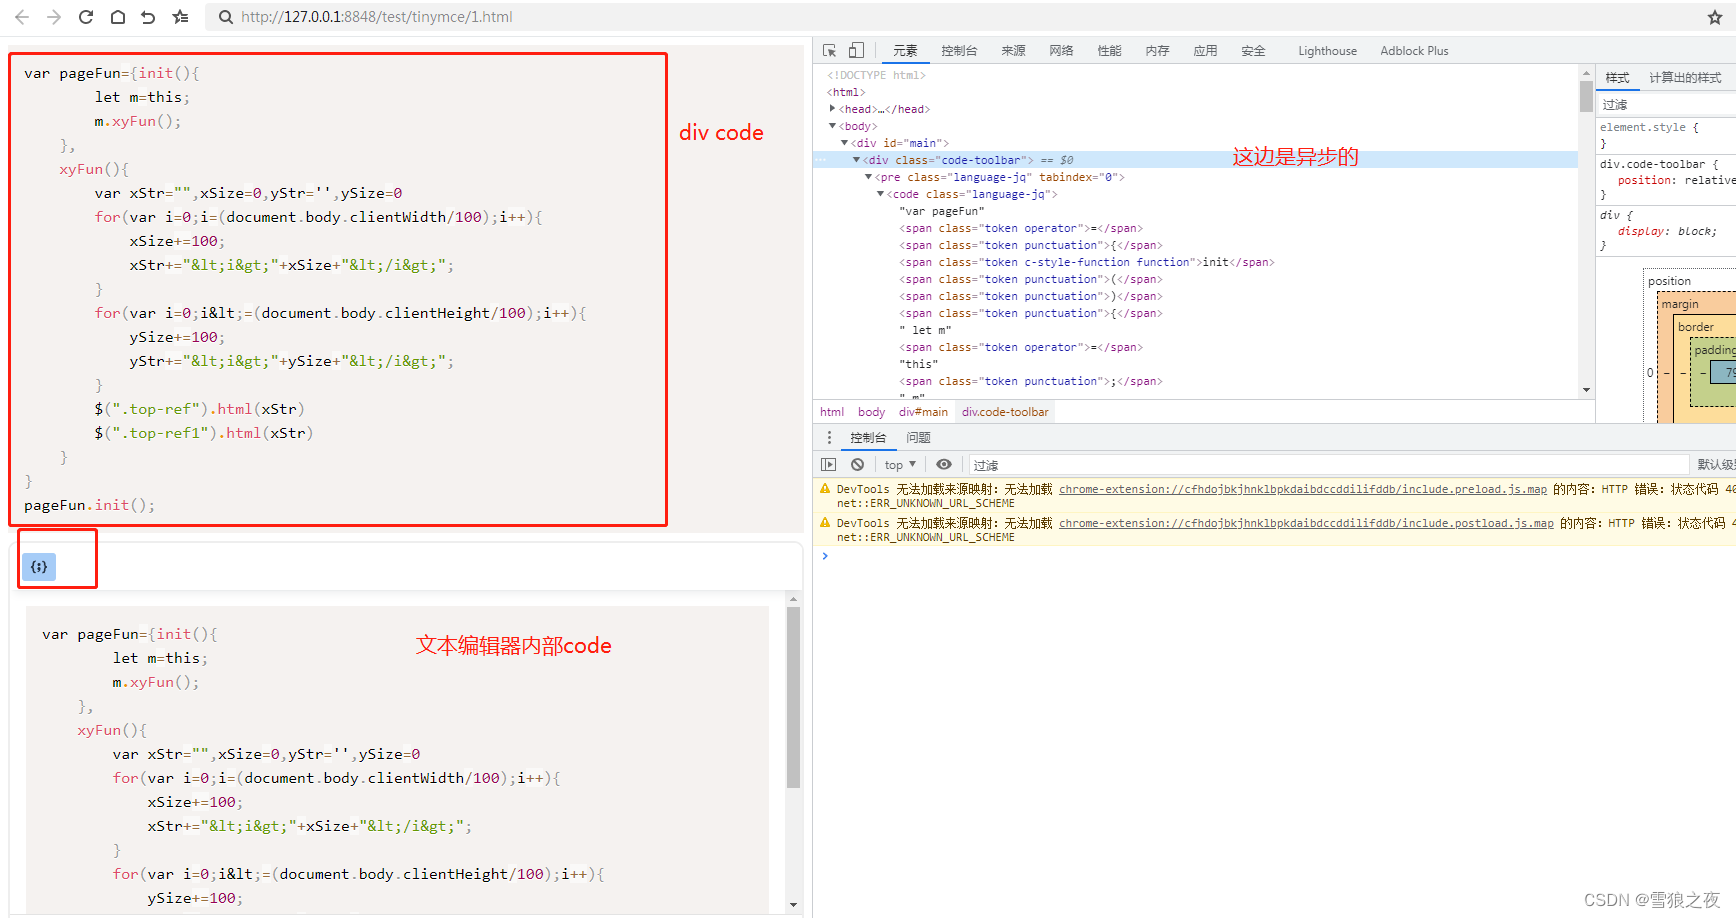Click the browser bookmark star icon
The height and width of the screenshot is (918, 1736).
click(1714, 16)
